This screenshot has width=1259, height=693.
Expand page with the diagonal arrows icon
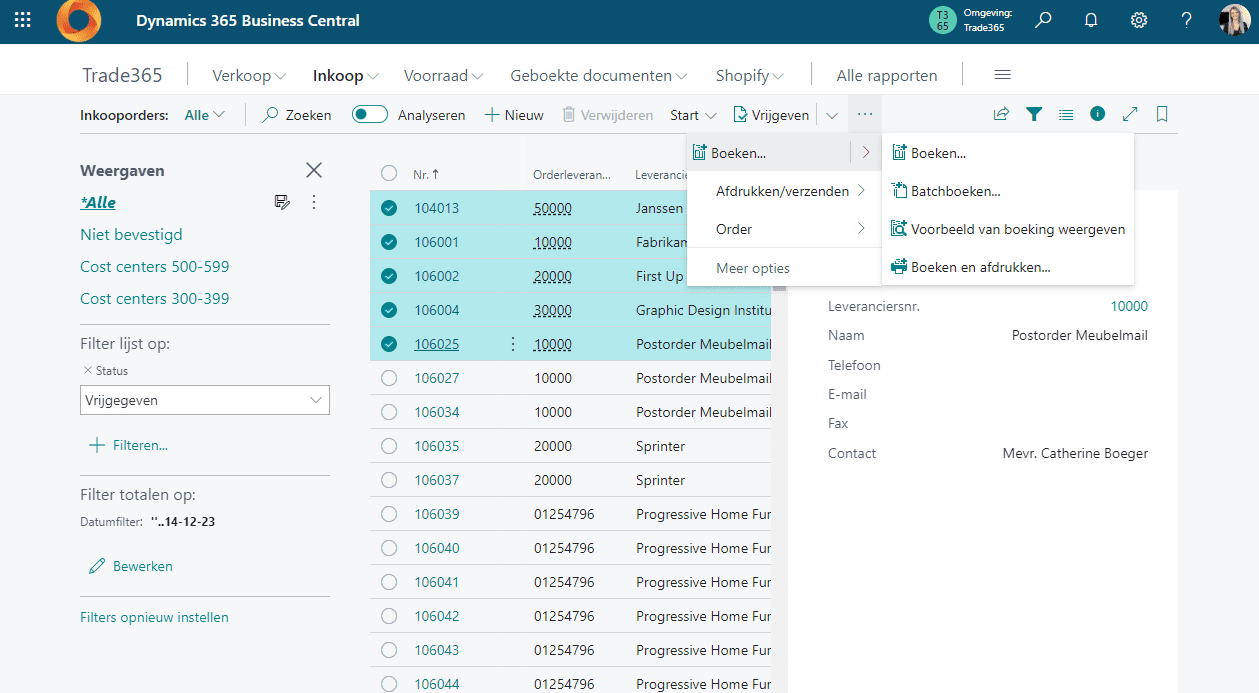[x=1130, y=114]
